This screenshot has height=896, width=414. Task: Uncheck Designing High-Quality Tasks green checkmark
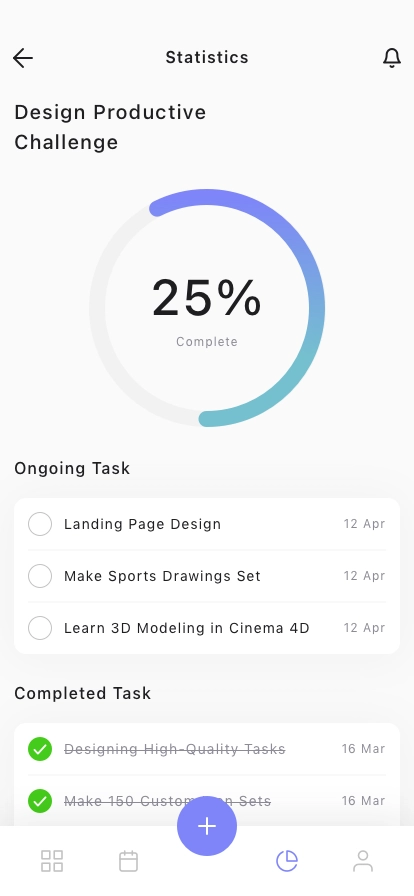pos(40,749)
